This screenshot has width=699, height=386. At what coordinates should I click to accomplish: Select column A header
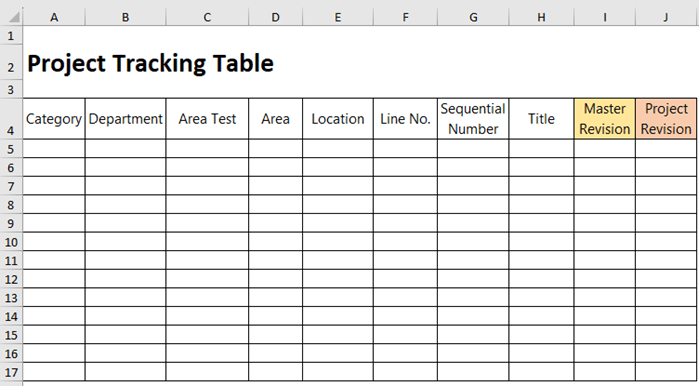[54, 17]
